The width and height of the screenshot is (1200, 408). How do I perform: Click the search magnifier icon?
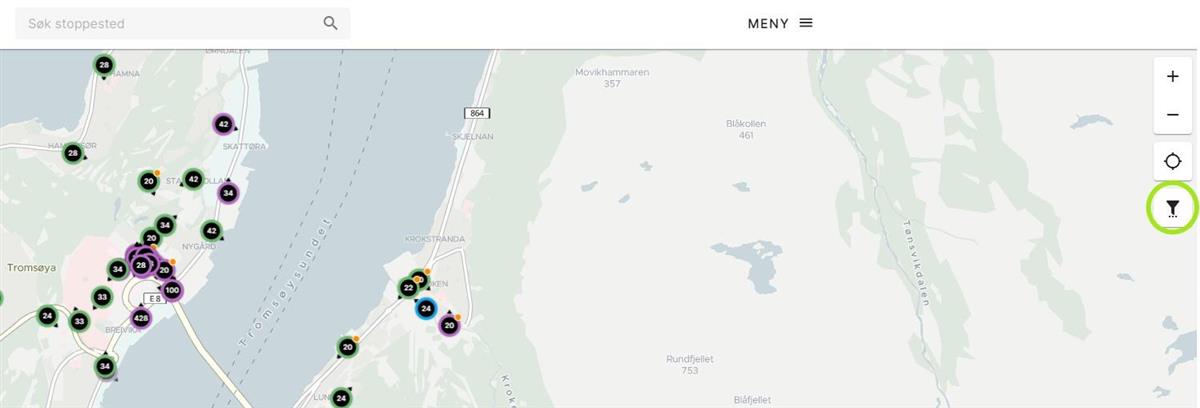pyautogui.click(x=331, y=23)
